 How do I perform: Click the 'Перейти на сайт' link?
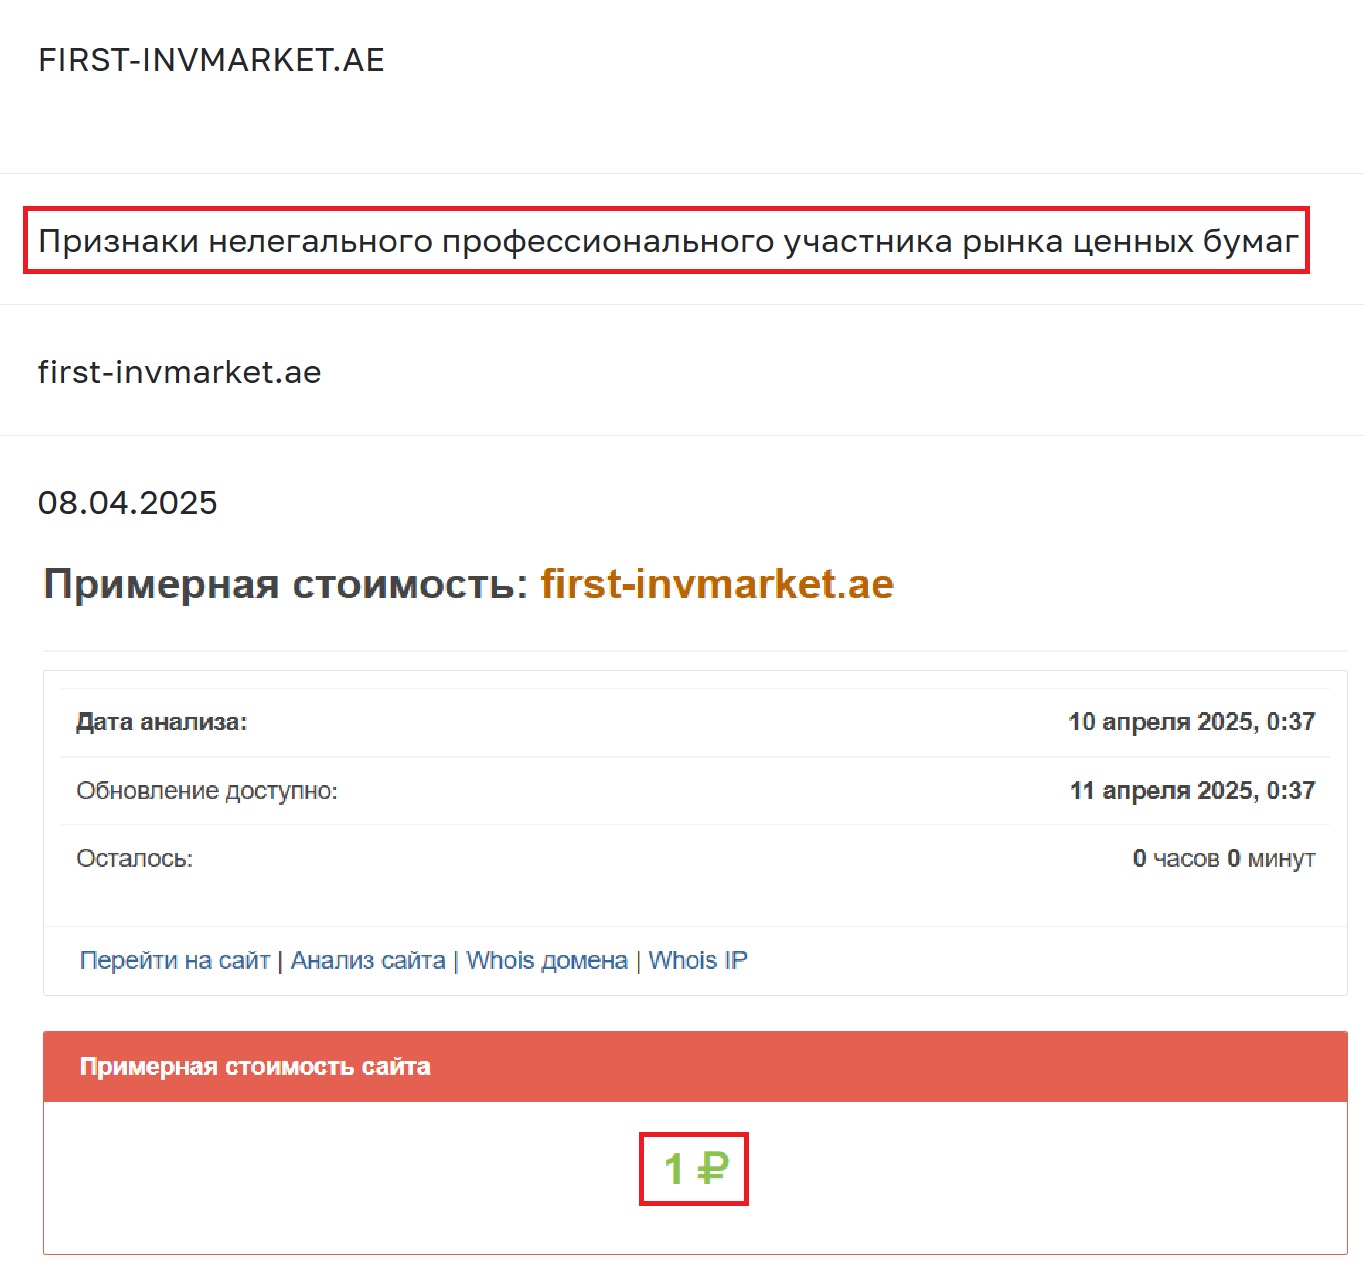click(x=174, y=960)
